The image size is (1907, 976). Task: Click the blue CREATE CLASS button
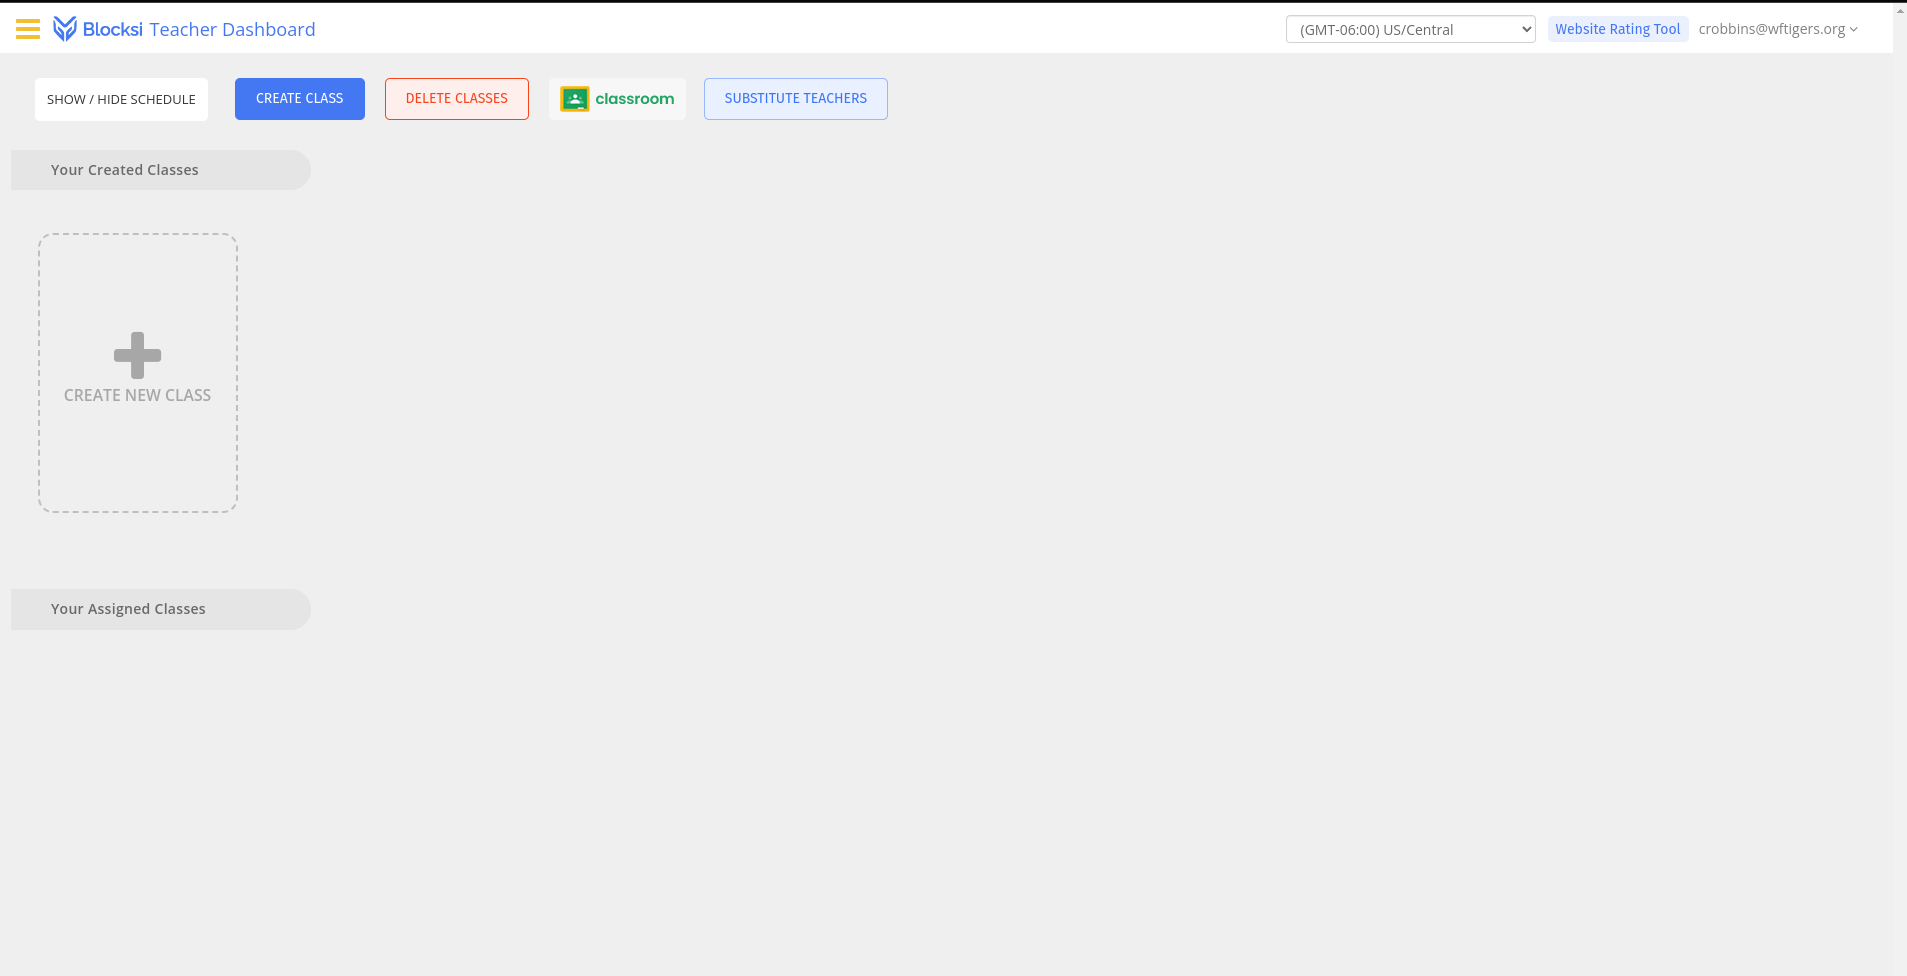point(300,99)
